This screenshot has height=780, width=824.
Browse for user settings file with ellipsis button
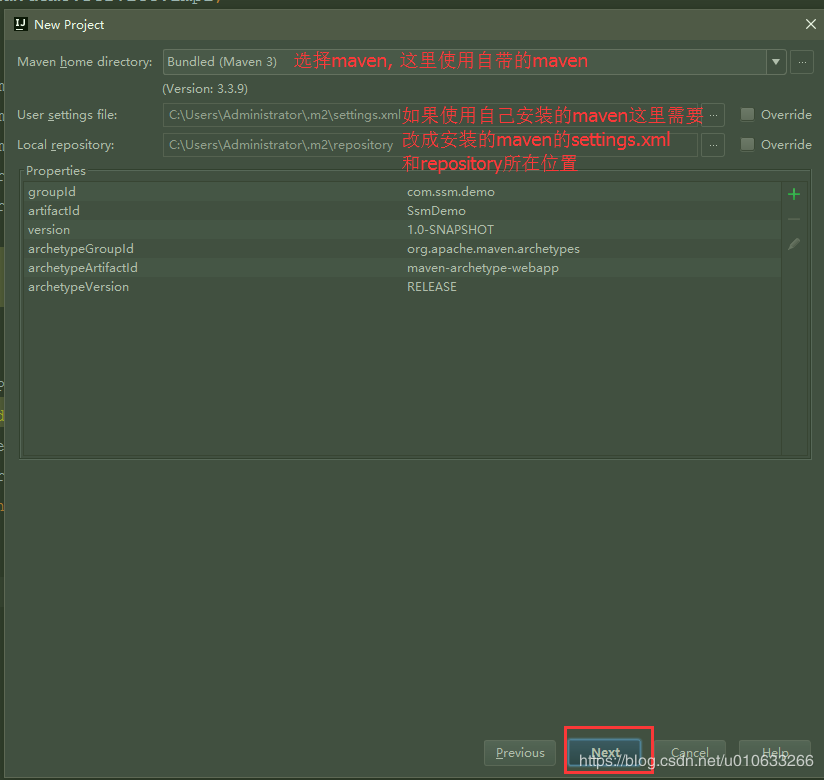coord(712,115)
